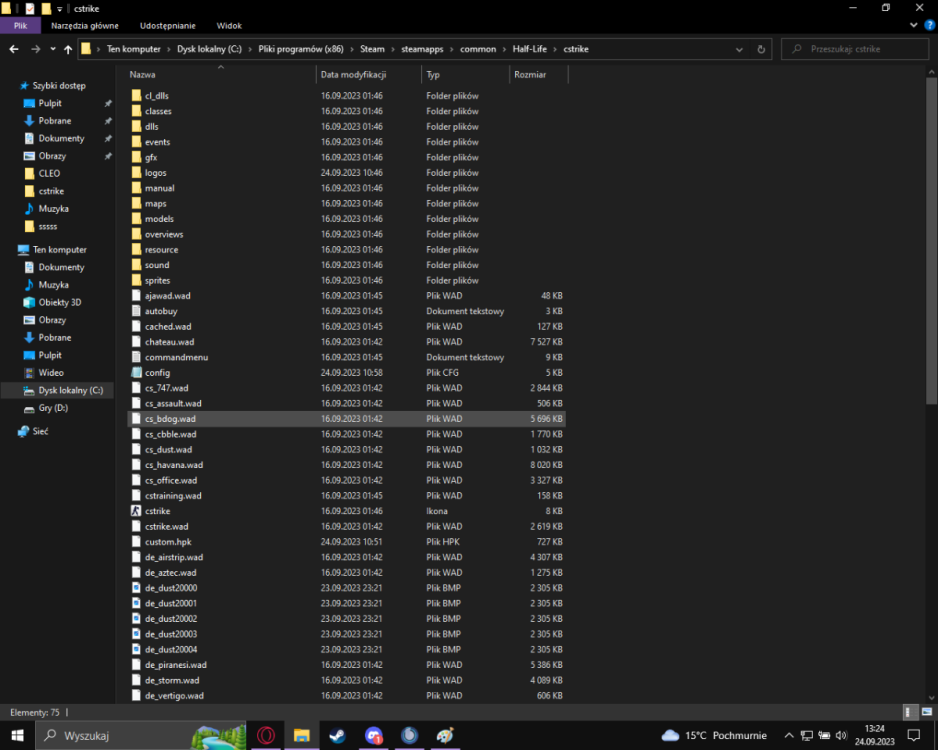Click Ten komputer in the address breadcrumb
This screenshot has height=750, width=938.
click(133, 48)
